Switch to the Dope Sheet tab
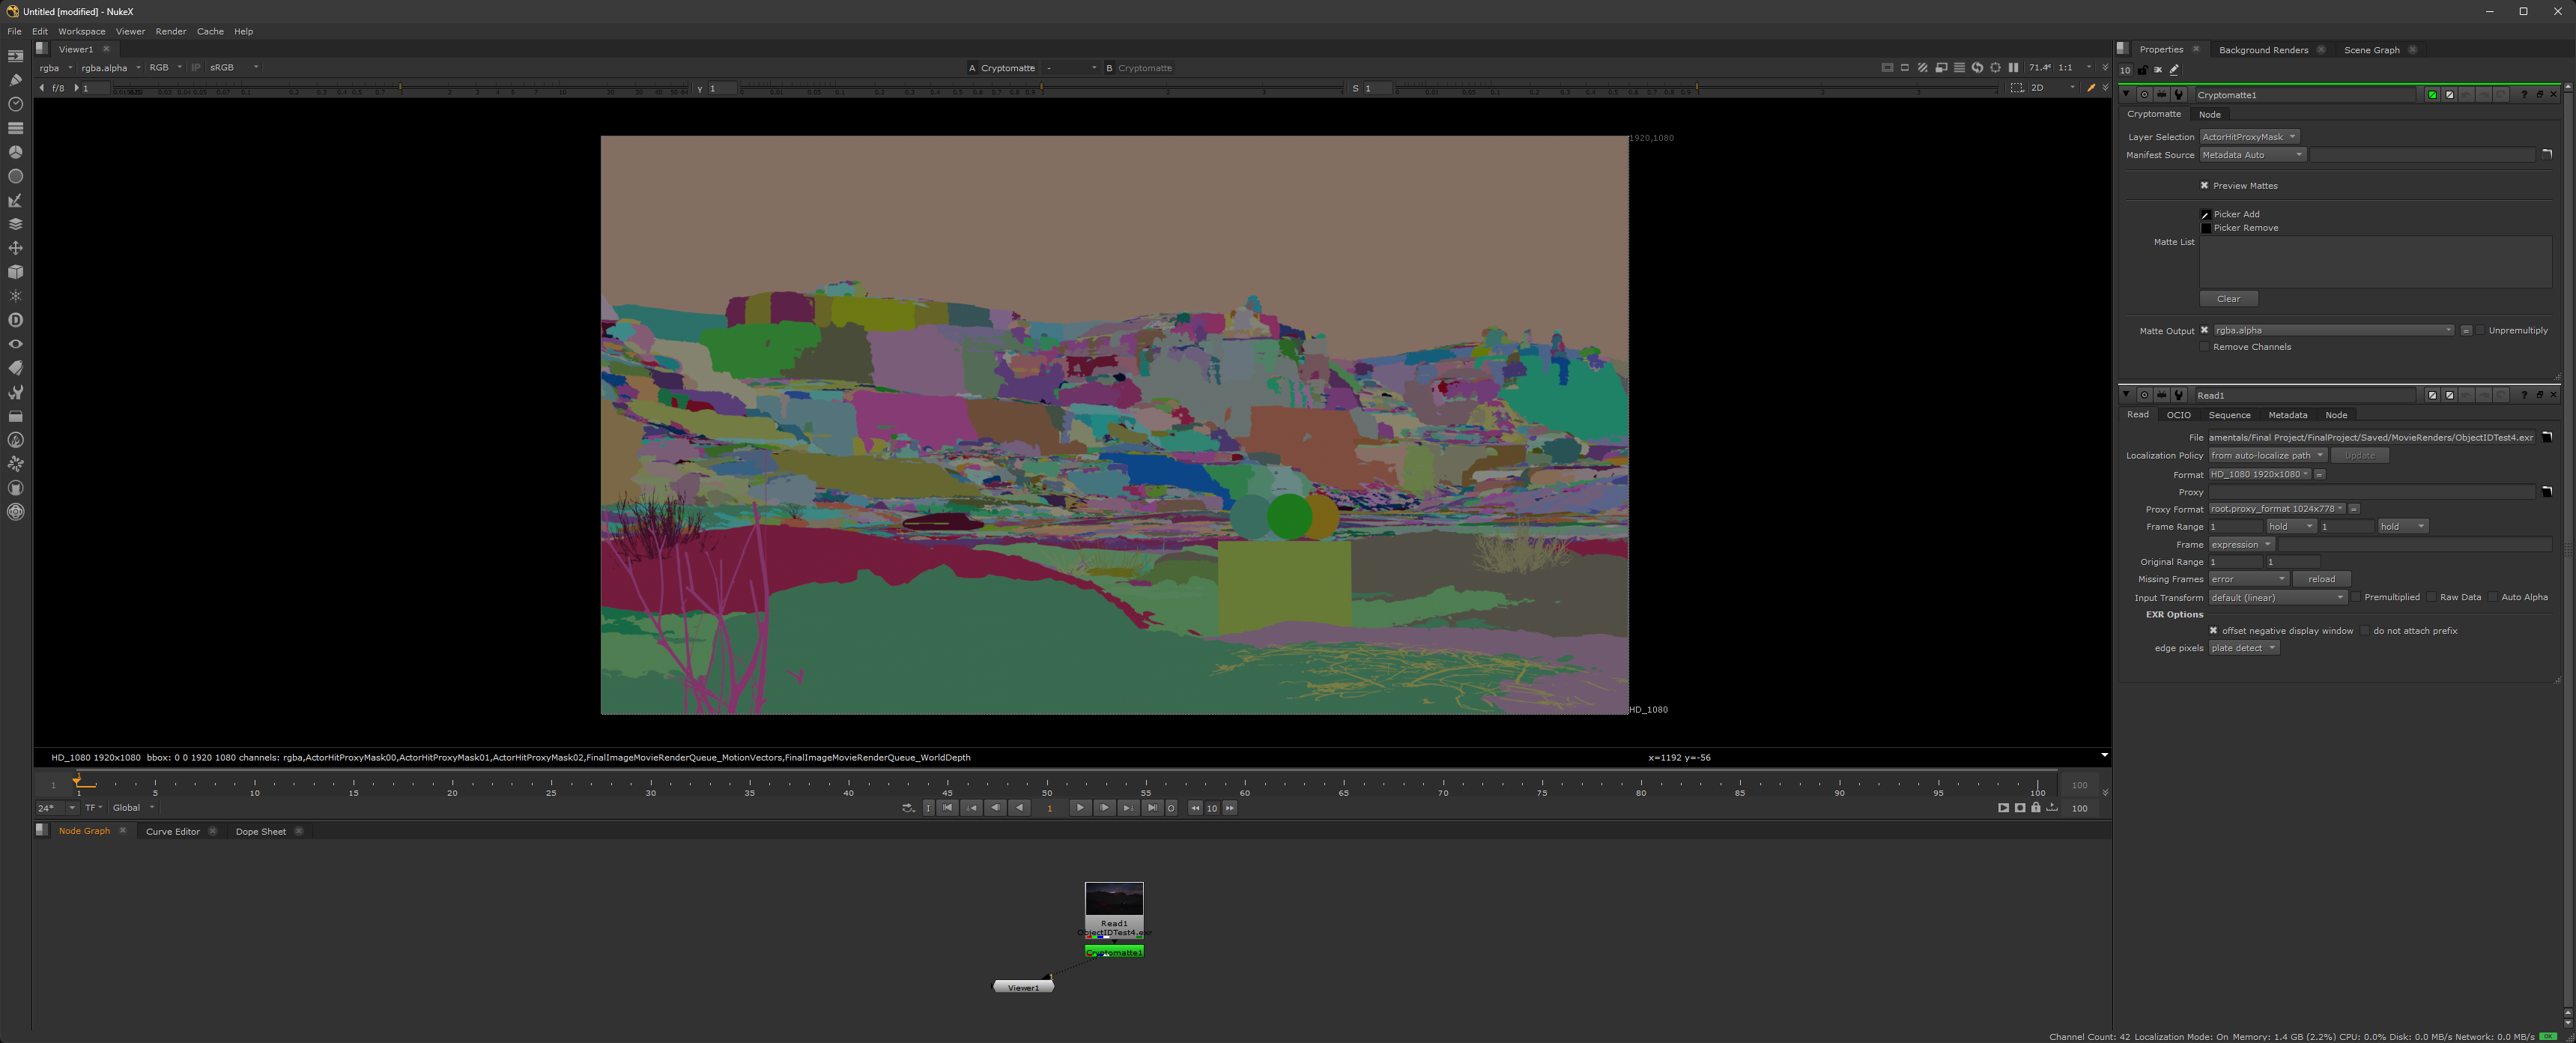Viewport: 2576px width, 1043px height. point(260,831)
